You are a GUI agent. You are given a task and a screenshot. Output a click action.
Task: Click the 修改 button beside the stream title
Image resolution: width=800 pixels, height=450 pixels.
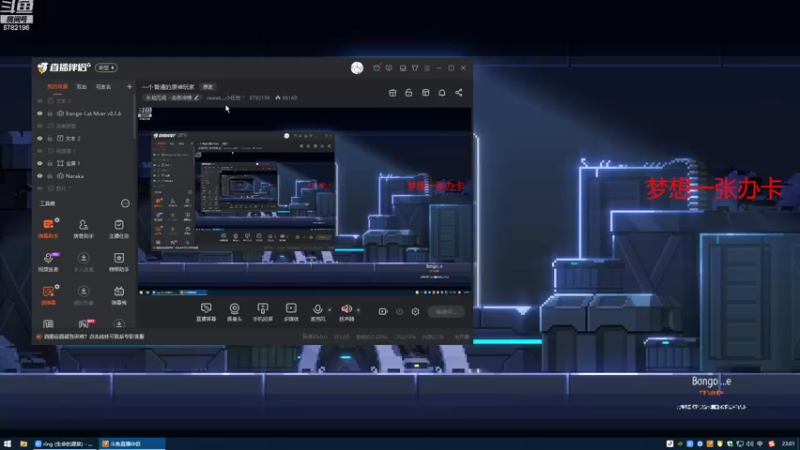208,87
